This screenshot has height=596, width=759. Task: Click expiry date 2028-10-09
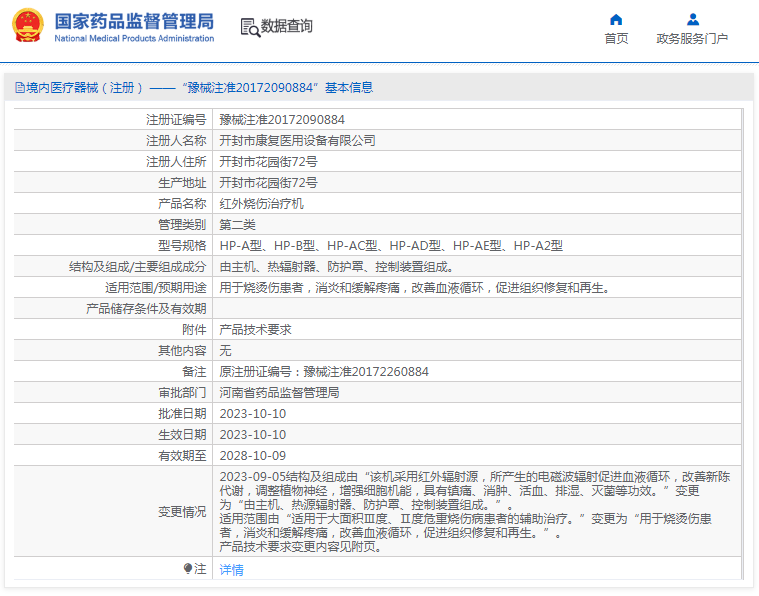coord(253,456)
